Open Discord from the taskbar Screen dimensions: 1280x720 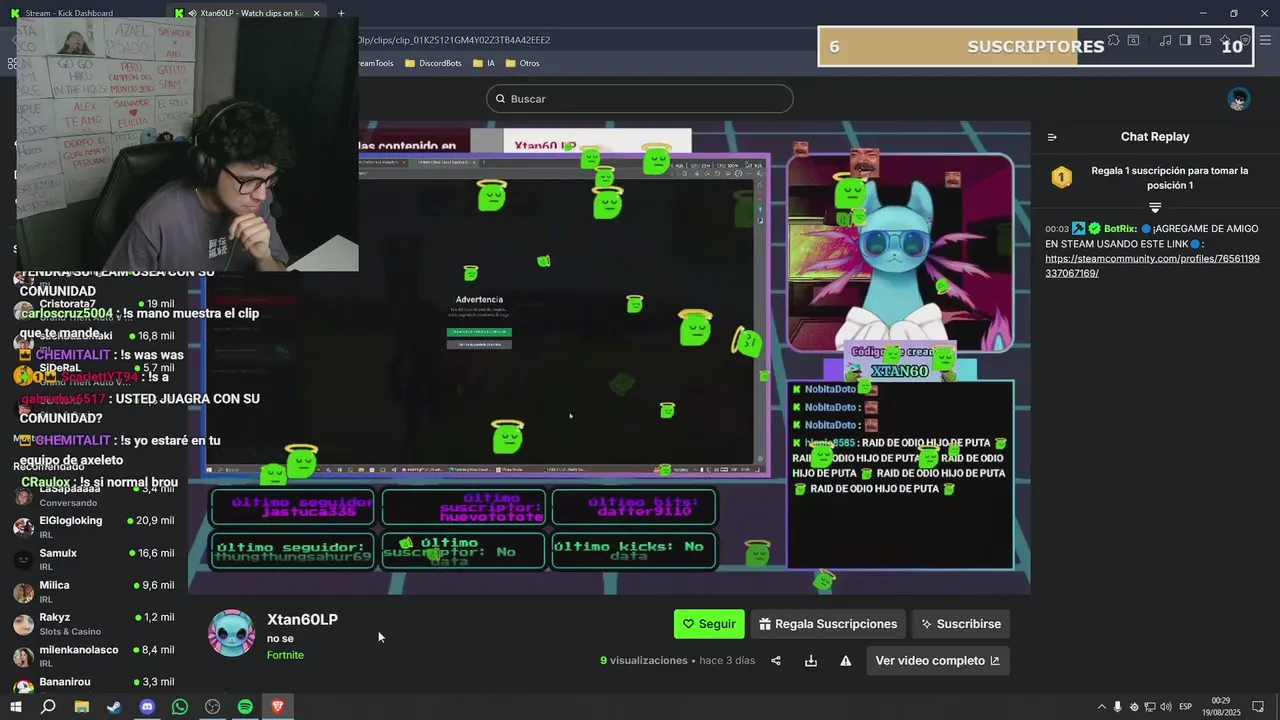click(x=147, y=707)
